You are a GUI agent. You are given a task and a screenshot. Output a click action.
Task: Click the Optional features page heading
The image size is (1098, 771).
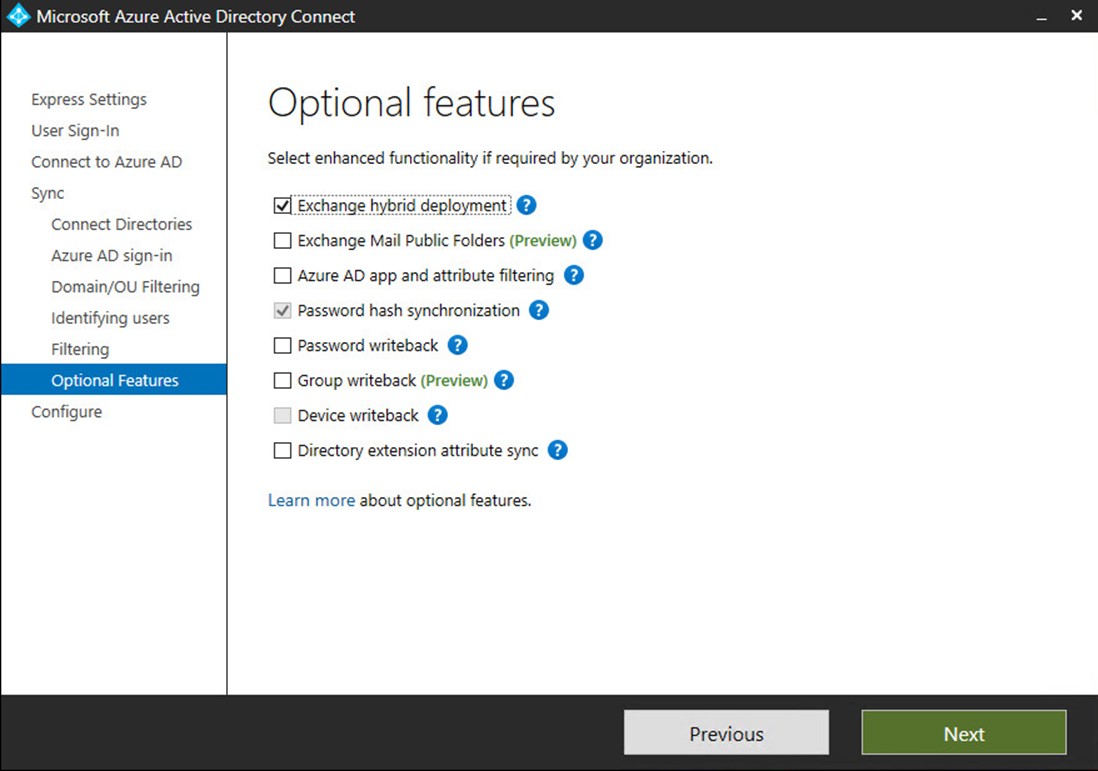411,104
